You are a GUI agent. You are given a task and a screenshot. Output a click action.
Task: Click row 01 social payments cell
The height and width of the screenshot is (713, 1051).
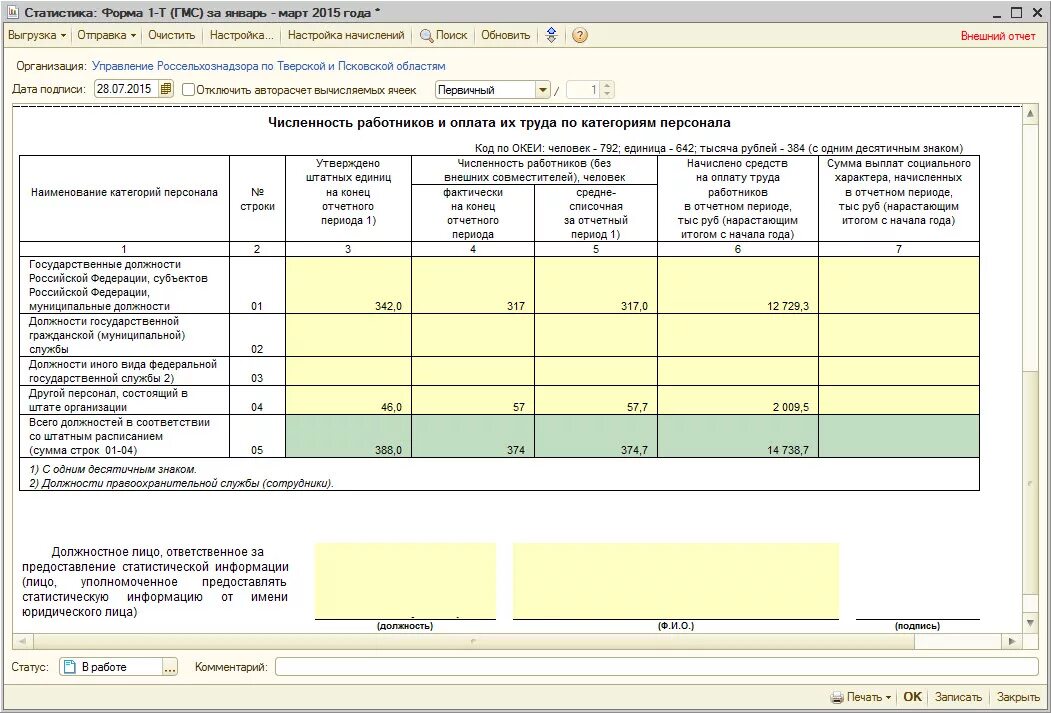(899, 285)
